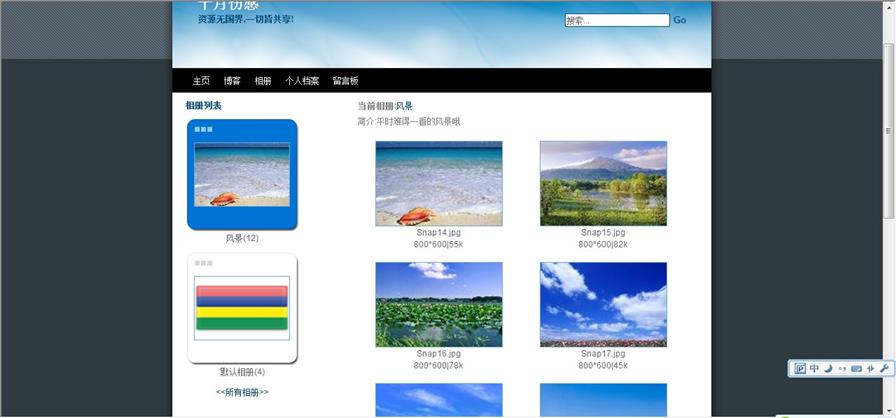This screenshot has width=896, height=418.
Task: Open the Snap15.jpg mountain lake thumbnail
Action: [603, 183]
